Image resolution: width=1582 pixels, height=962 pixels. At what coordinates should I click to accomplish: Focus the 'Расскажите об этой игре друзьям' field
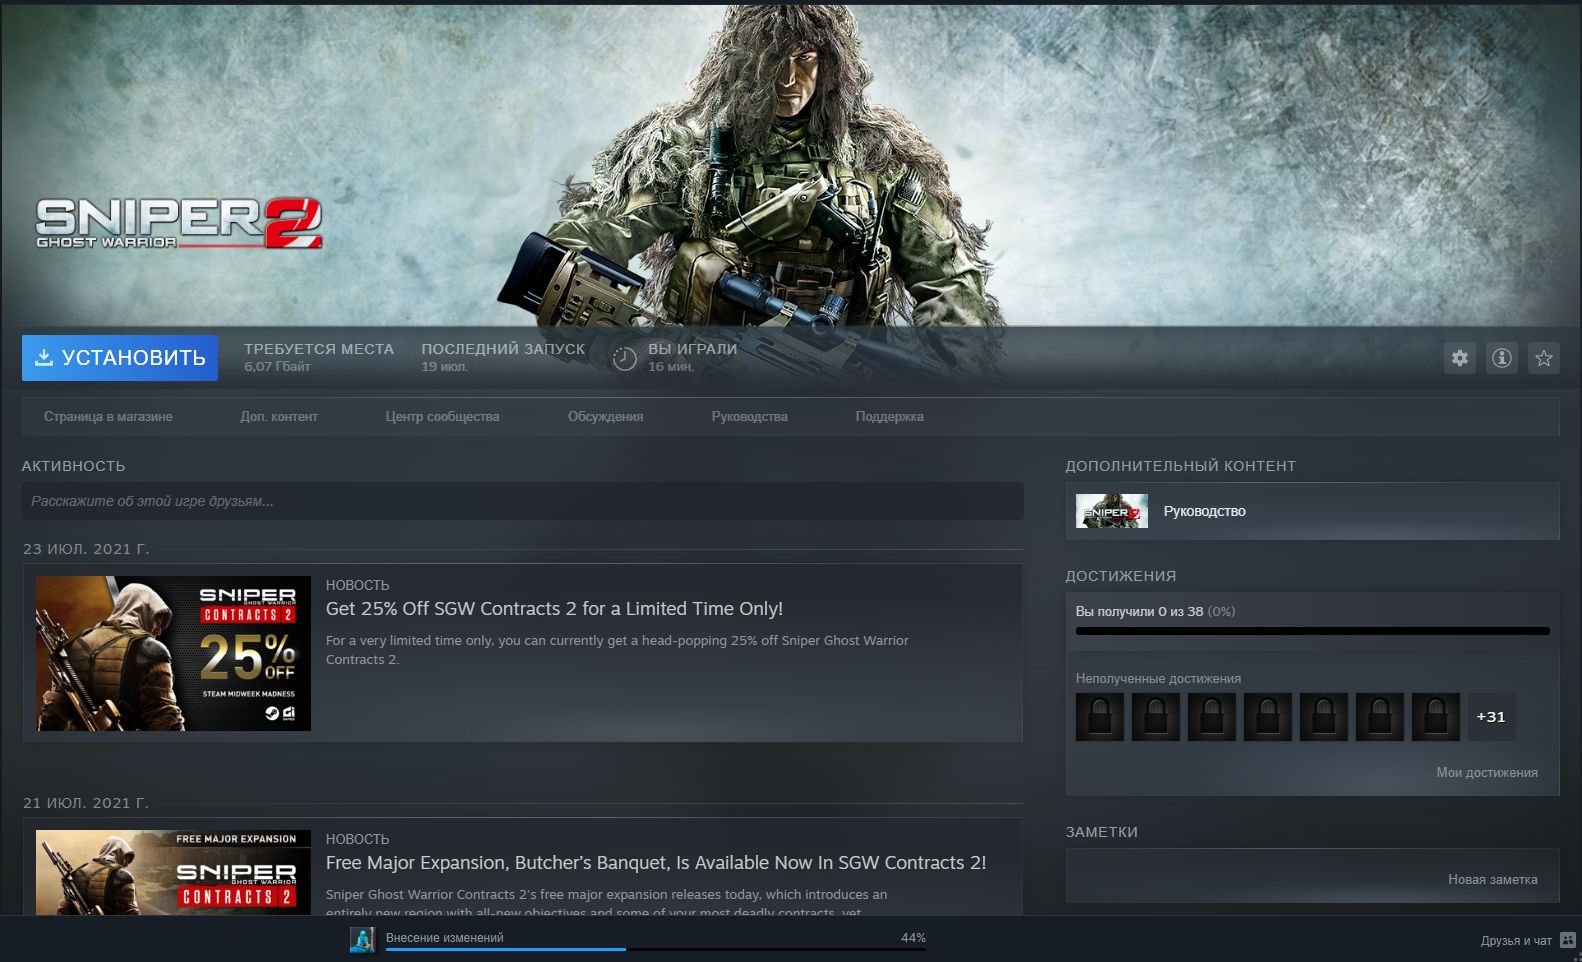(x=523, y=501)
